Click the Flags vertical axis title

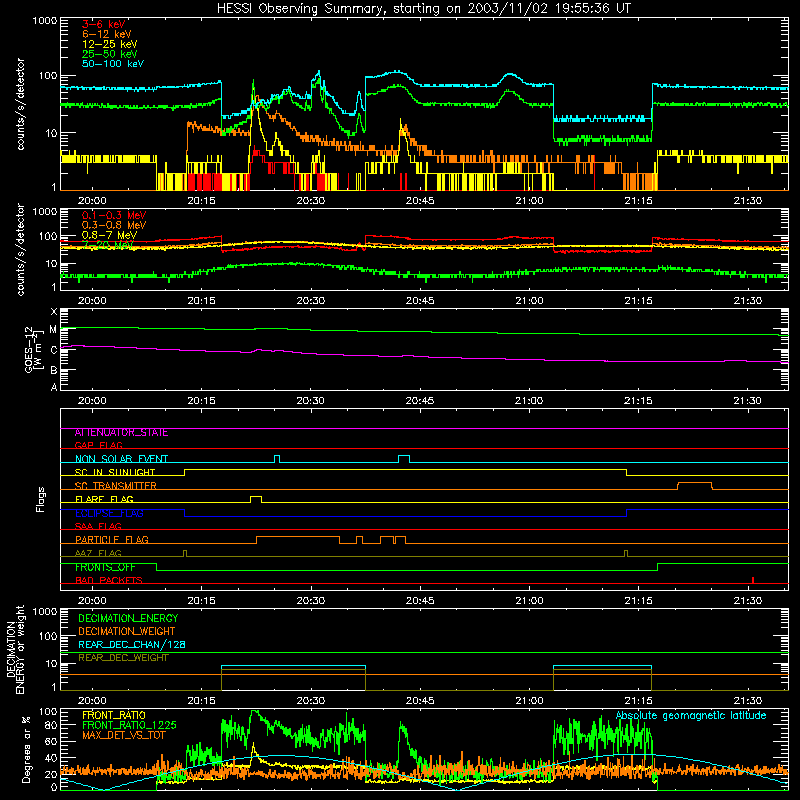(41, 499)
